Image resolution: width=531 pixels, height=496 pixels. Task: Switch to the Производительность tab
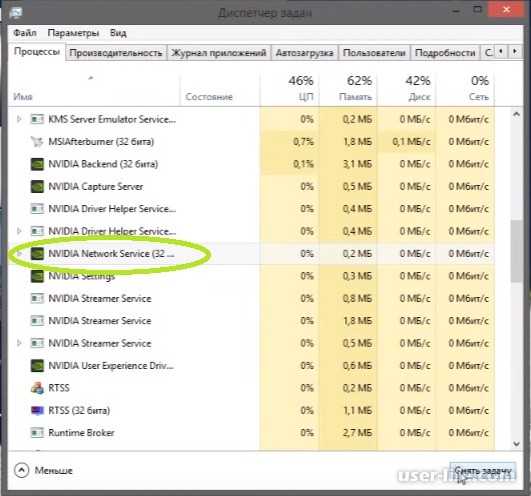coord(115,53)
